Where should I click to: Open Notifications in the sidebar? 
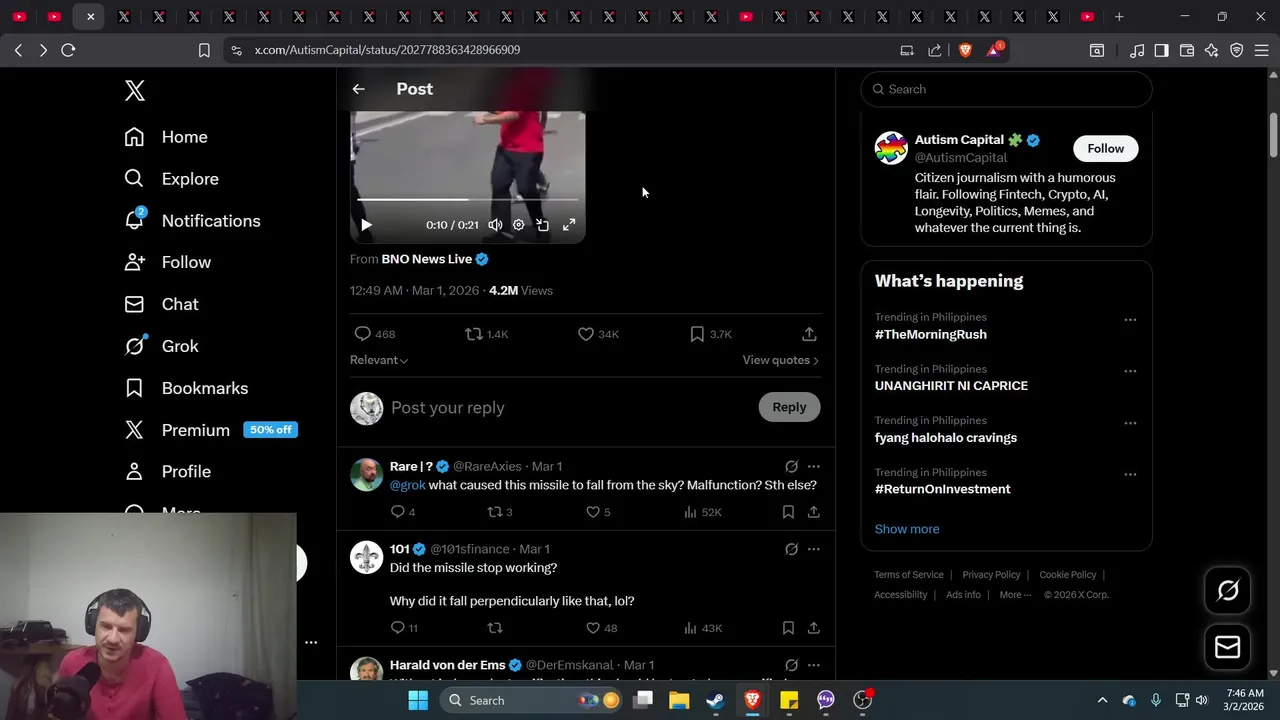[x=192, y=221]
